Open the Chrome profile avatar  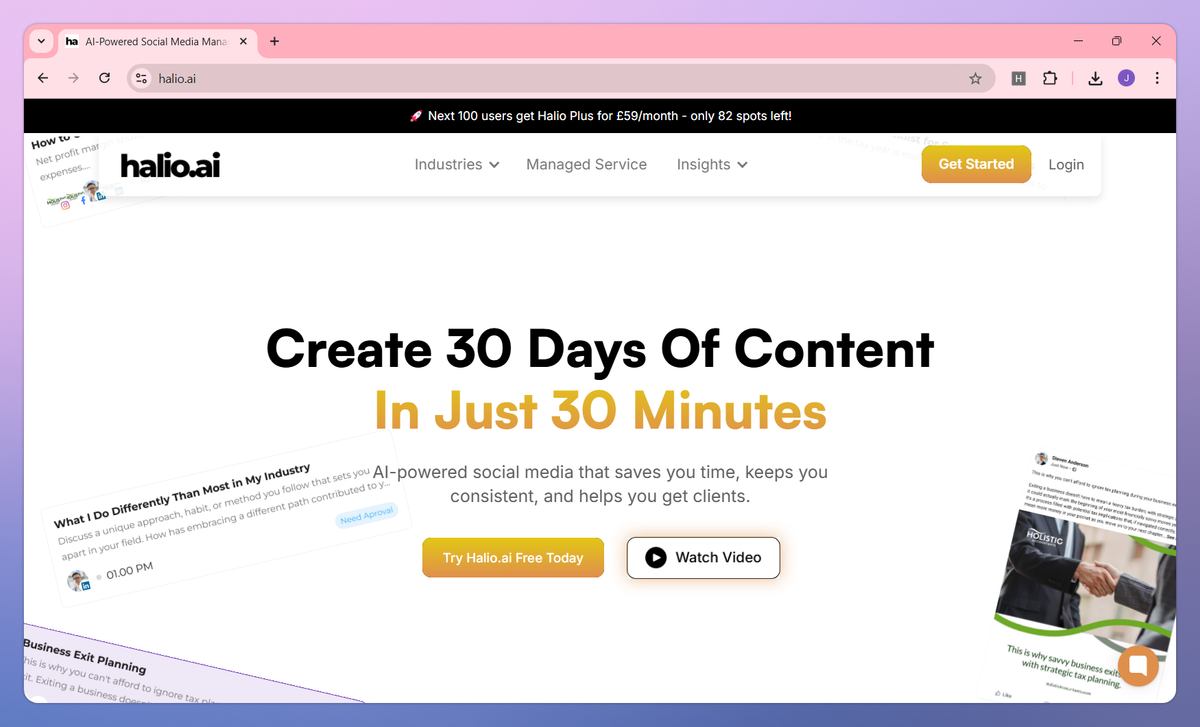click(1126, 78)
